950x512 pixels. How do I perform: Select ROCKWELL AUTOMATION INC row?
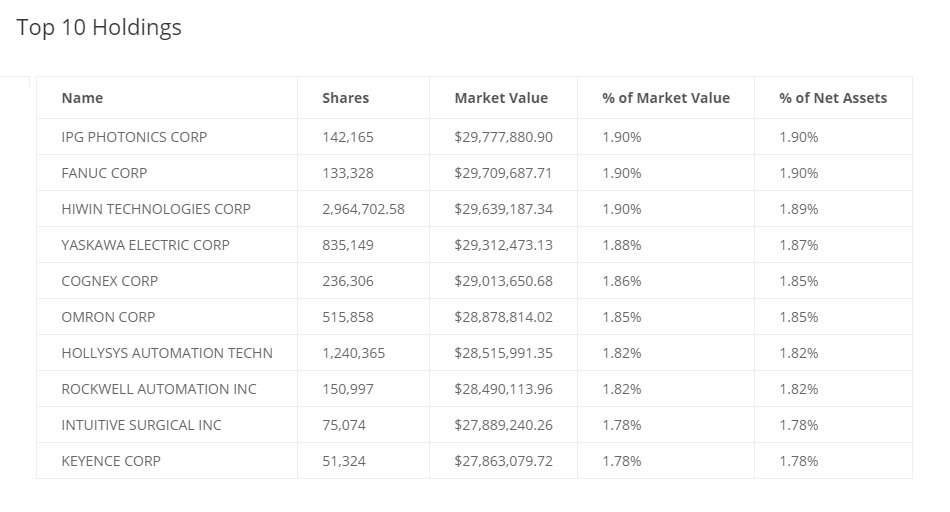click(159, 389)
